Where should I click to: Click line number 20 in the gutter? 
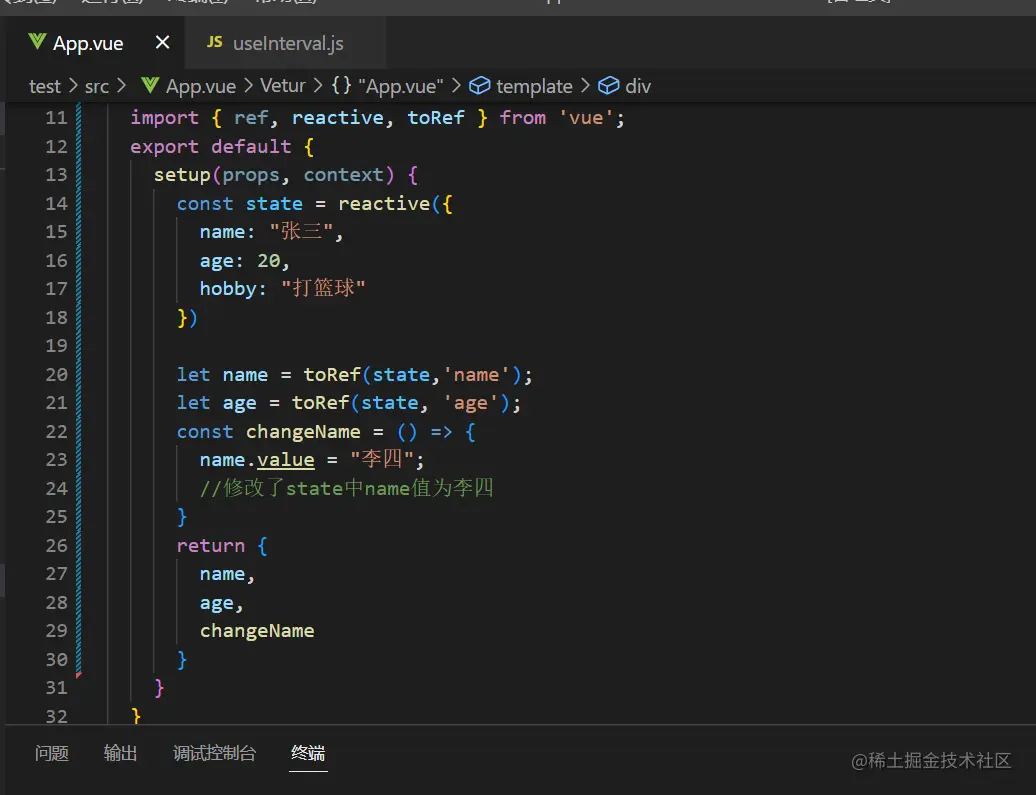pos(56,375)
